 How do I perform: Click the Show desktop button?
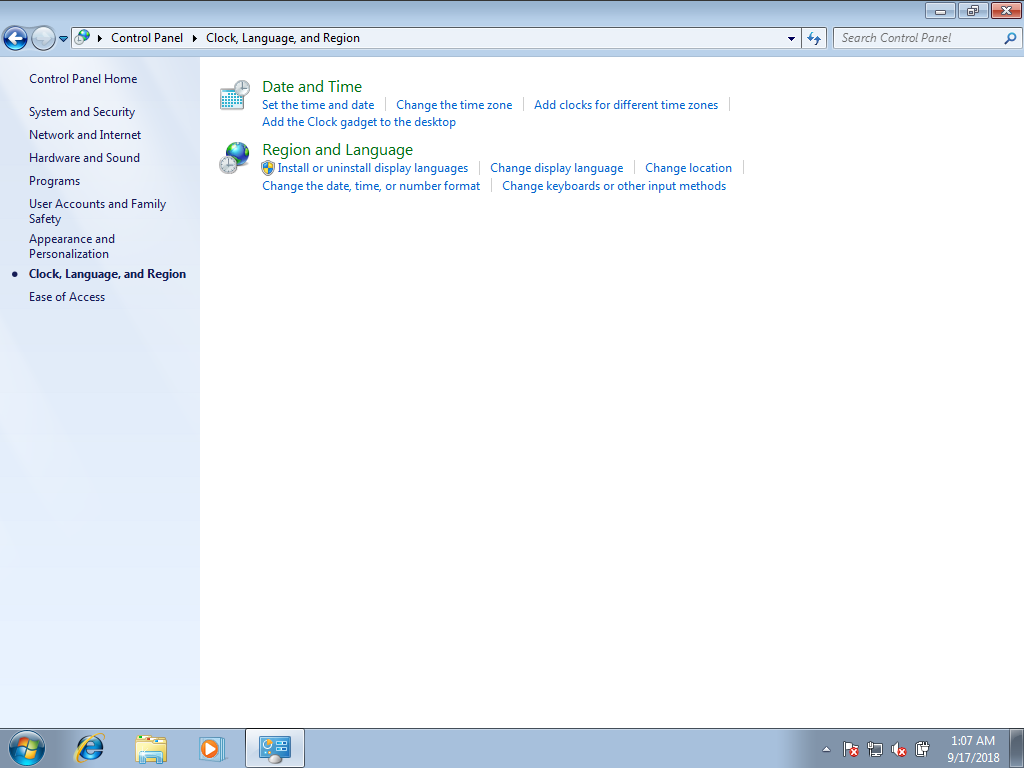pyautogui.click(x=1017, y=748)
